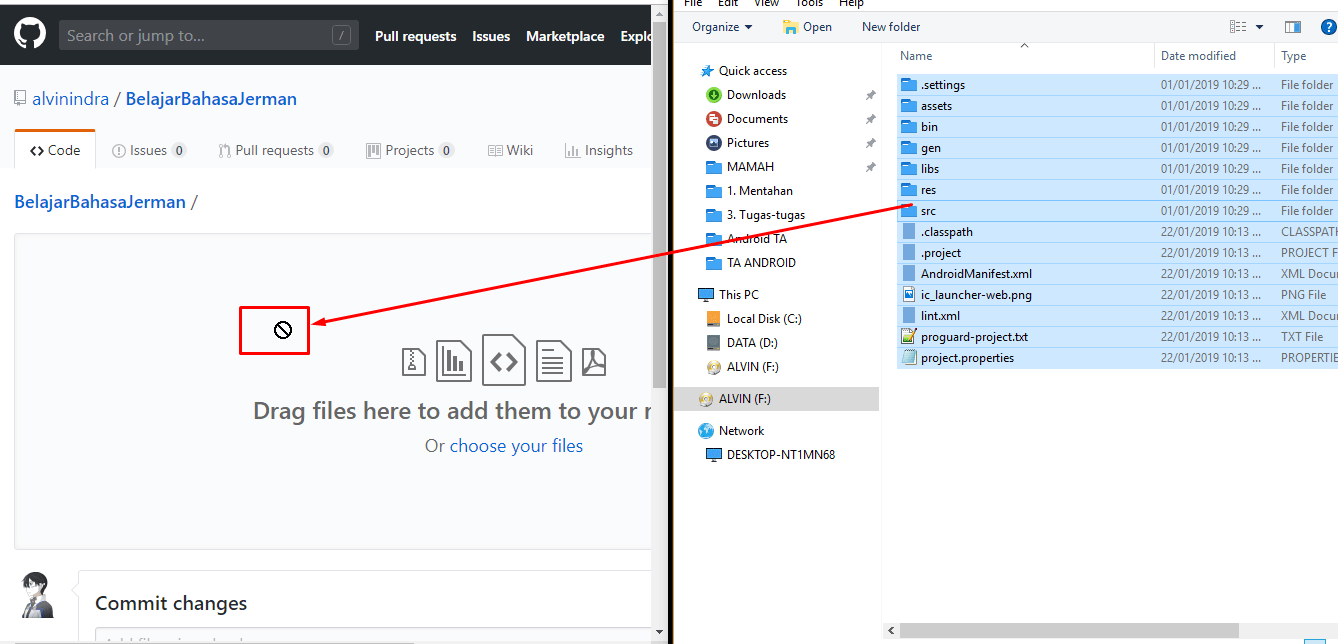View the repository Insights
The width and height of the screenshot is (1338, 644).
click(x=598, y=149)
